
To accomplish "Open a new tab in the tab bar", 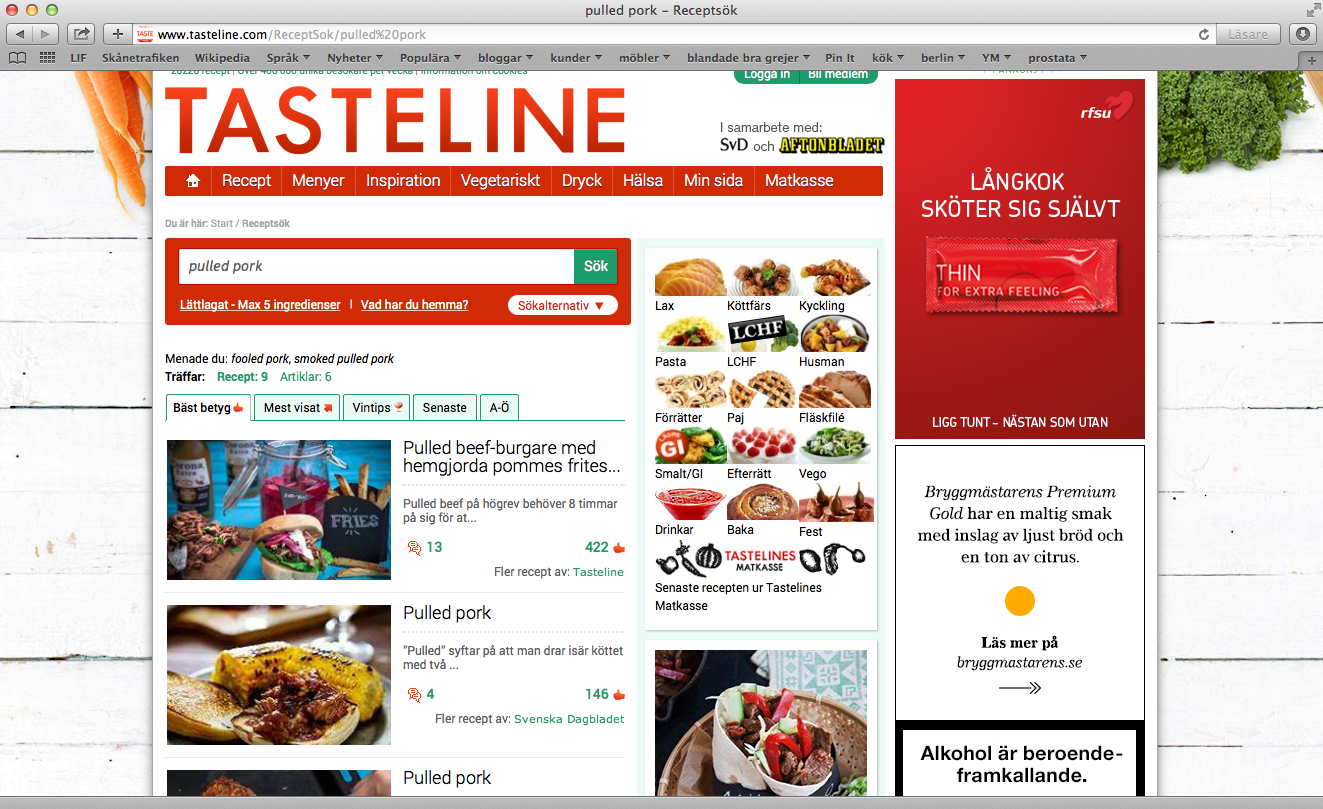I will click(x=1312, y=60).
